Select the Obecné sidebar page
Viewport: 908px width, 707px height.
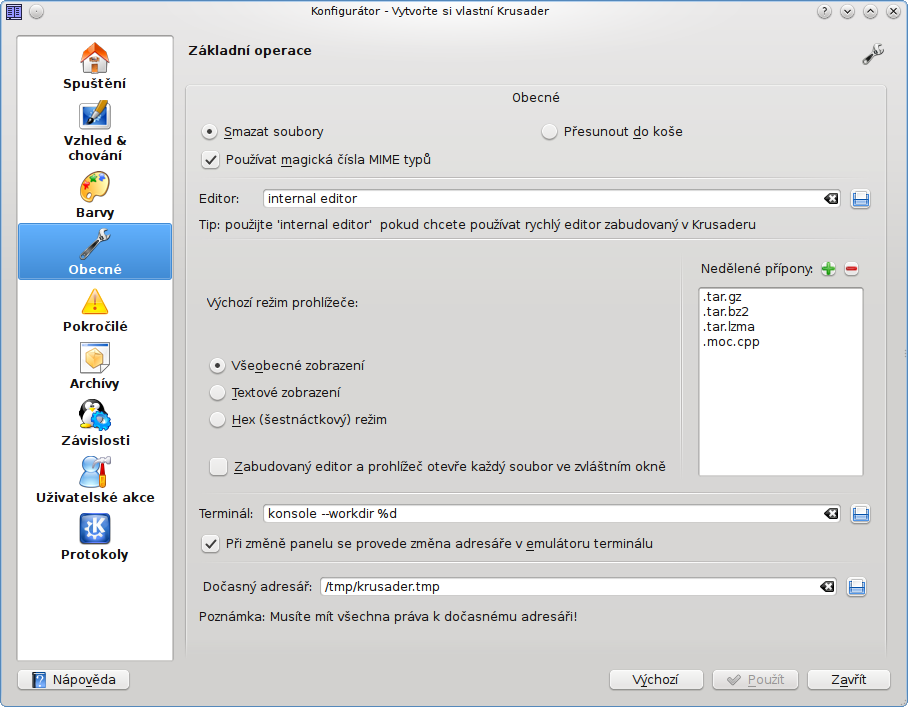(95, 252)
